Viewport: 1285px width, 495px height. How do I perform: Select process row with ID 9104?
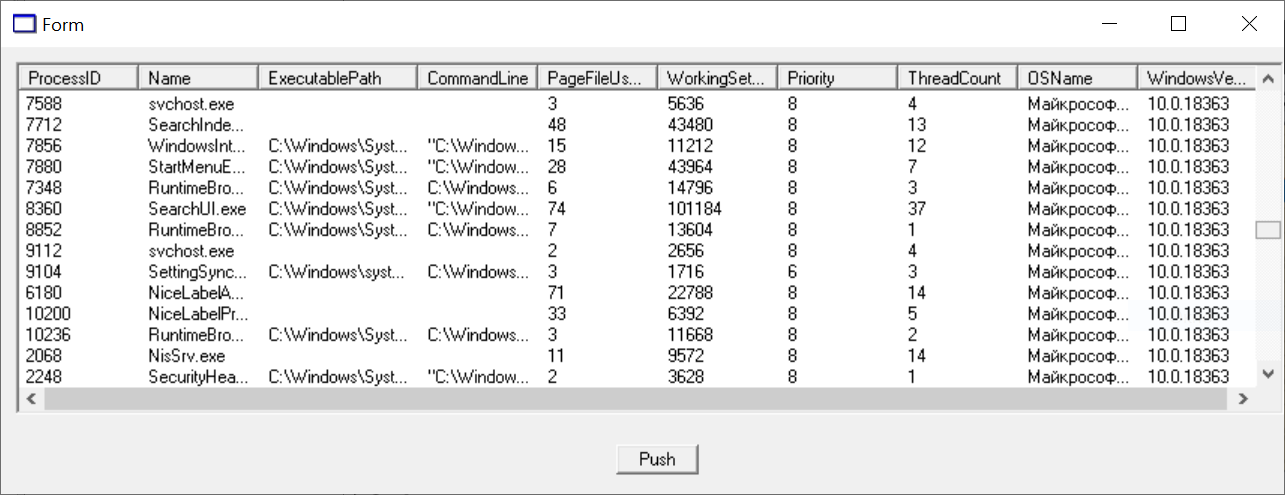tap(637, 272)
